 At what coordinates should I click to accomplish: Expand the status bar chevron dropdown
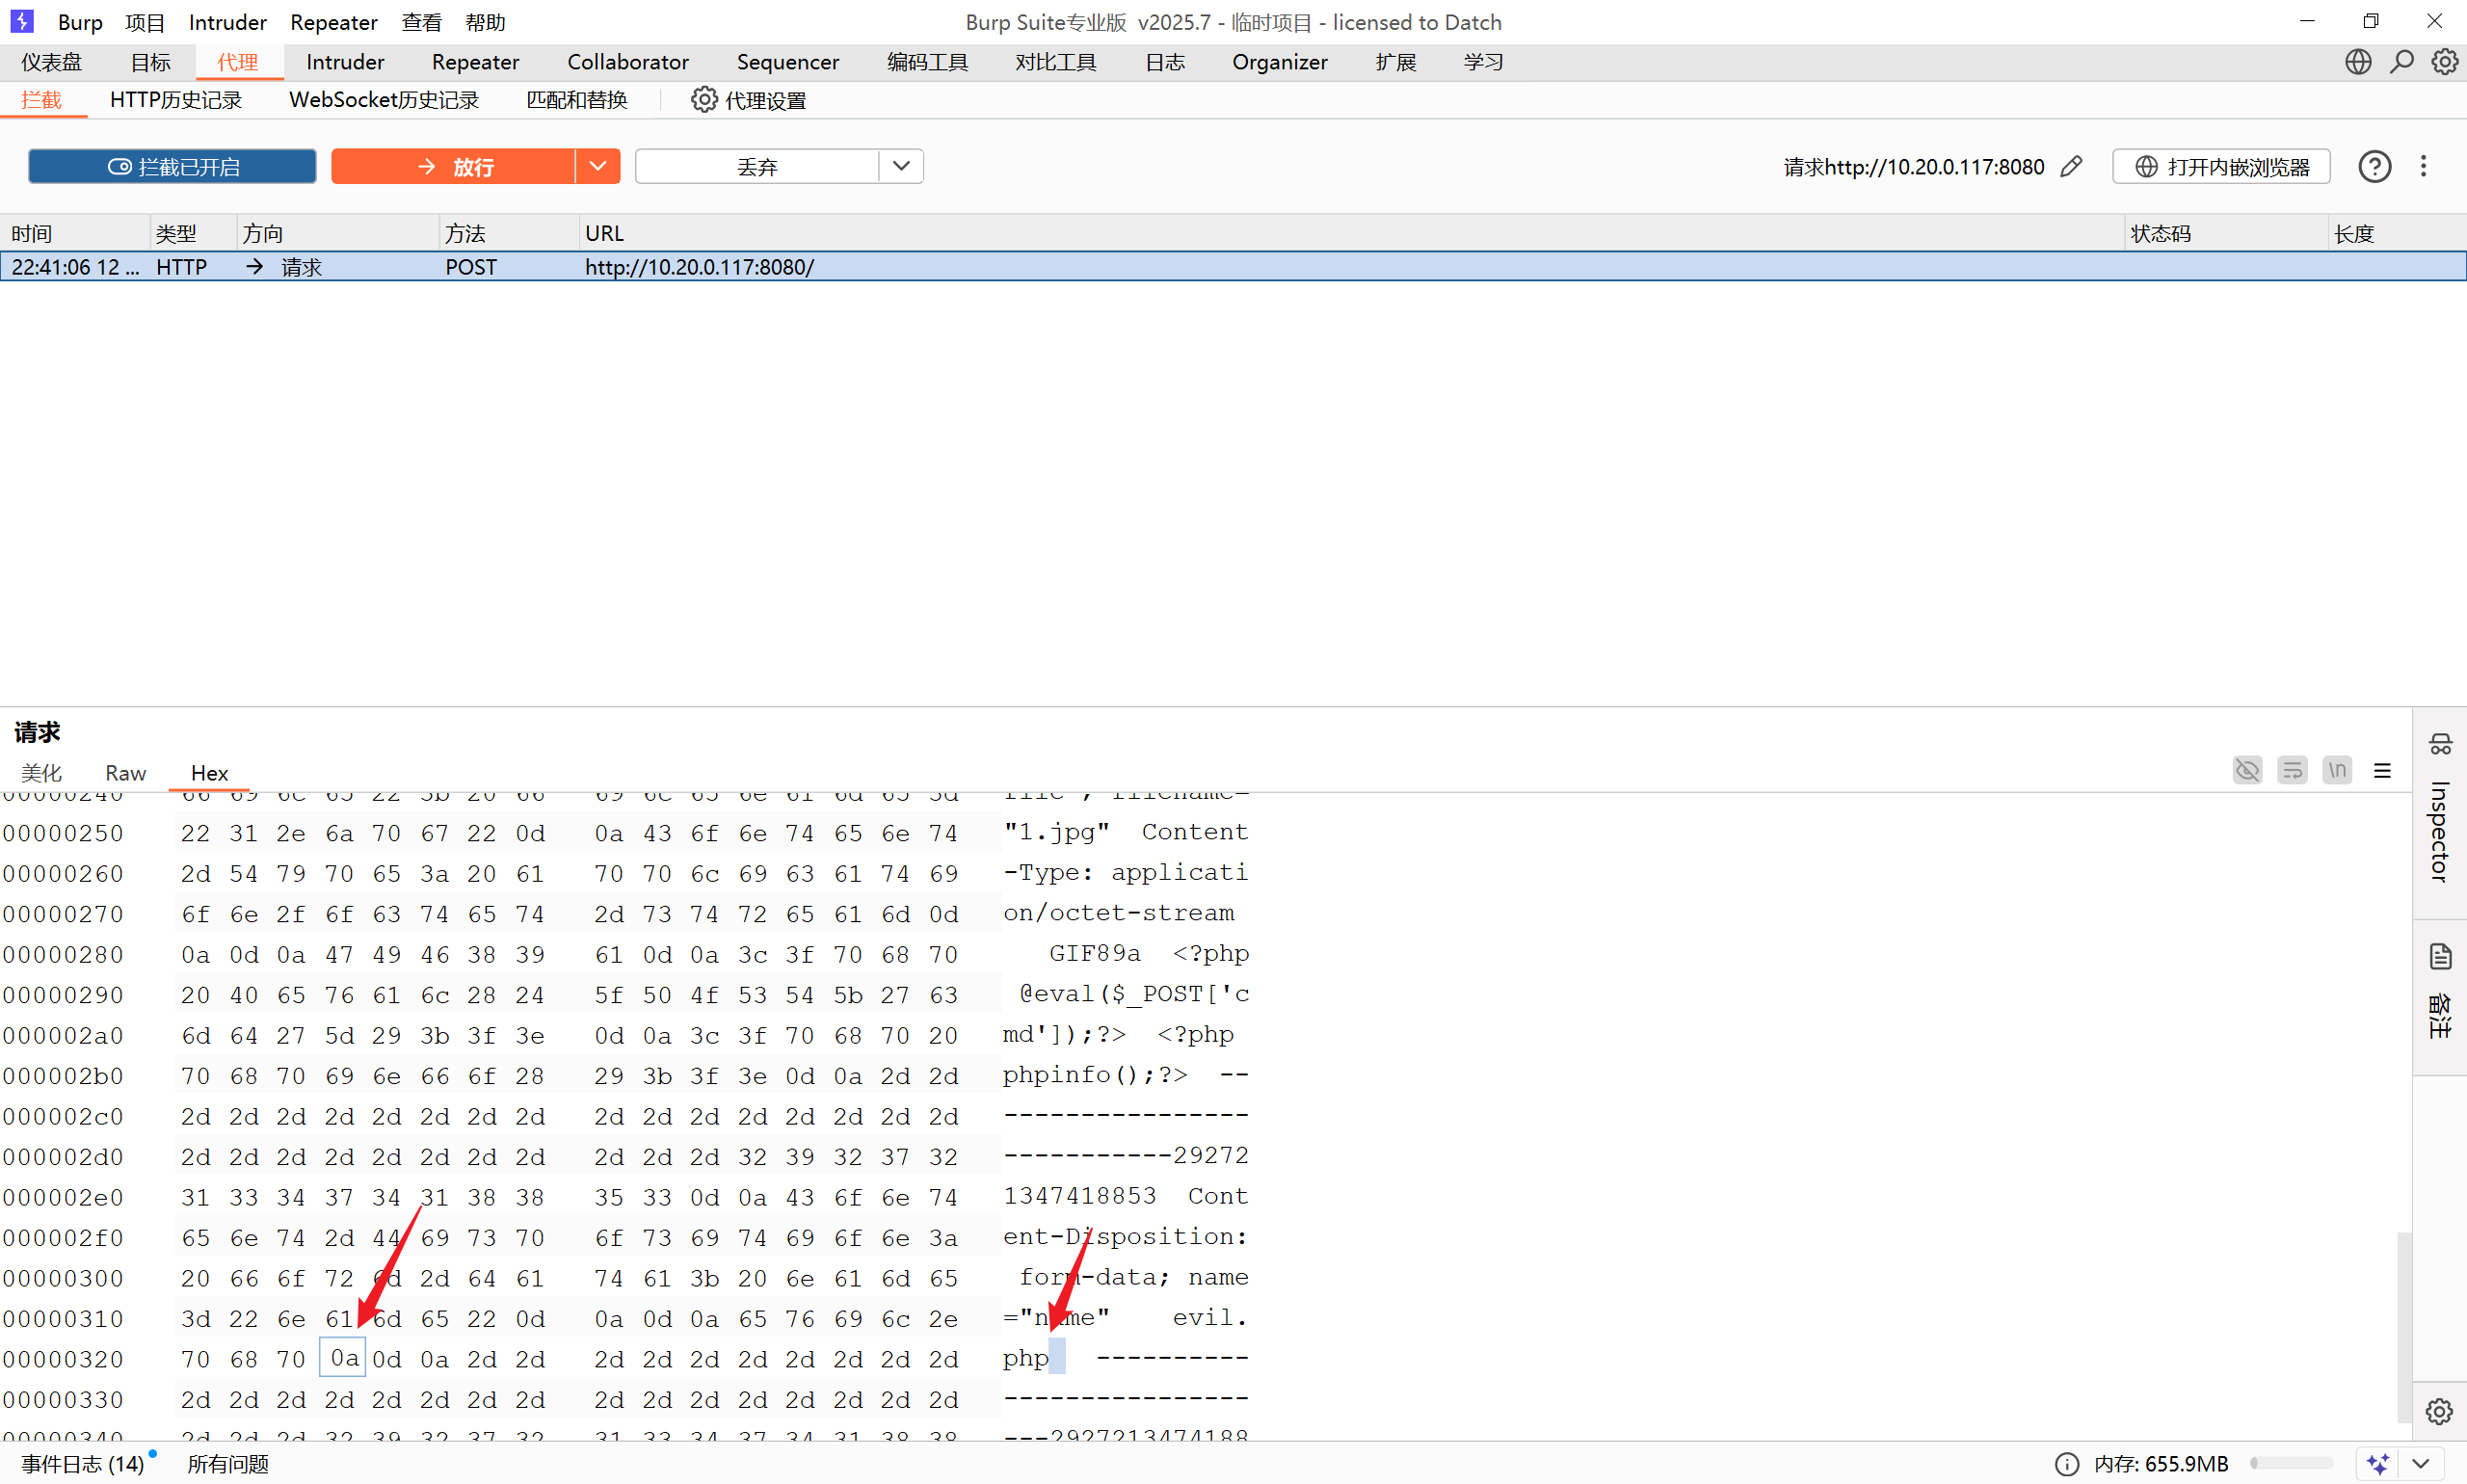[x=2421, y=1464]
